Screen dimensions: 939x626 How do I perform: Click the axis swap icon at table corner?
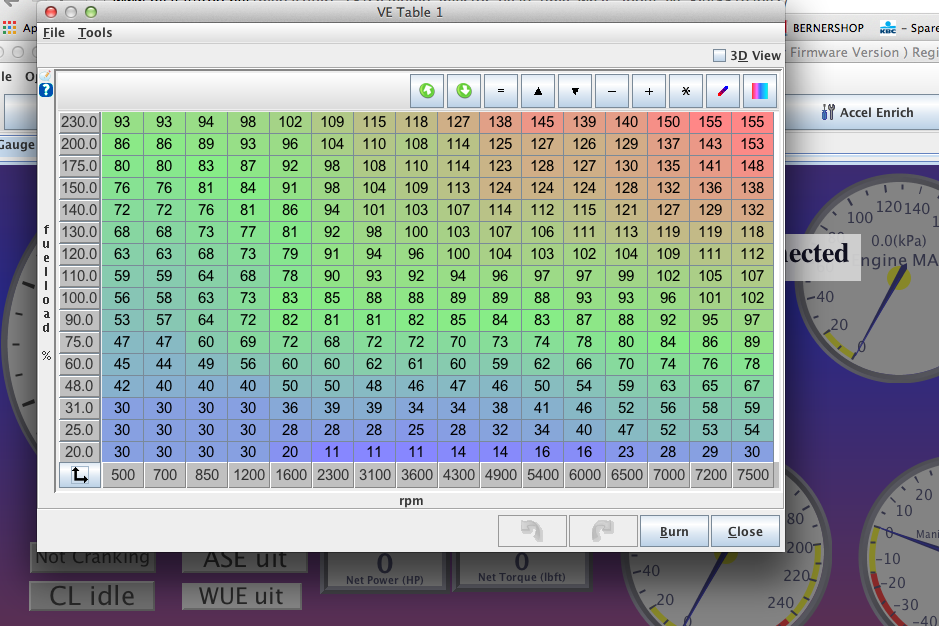pyautogui.click(x=79, y=476)
